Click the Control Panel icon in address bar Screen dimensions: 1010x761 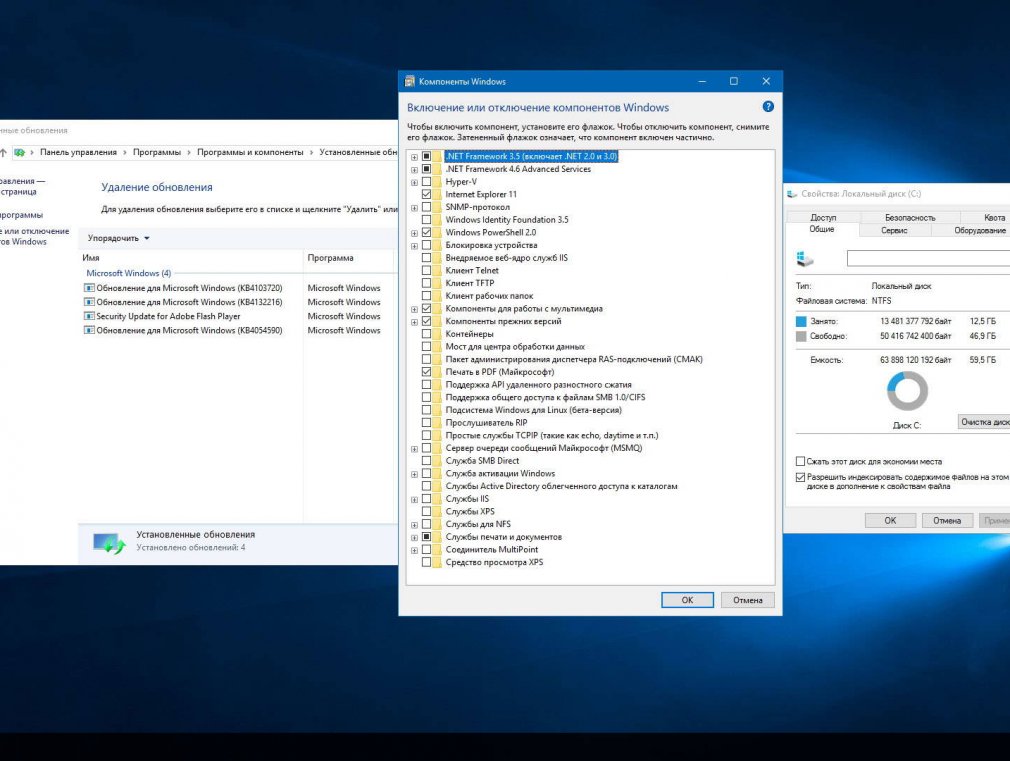(19, 153)
